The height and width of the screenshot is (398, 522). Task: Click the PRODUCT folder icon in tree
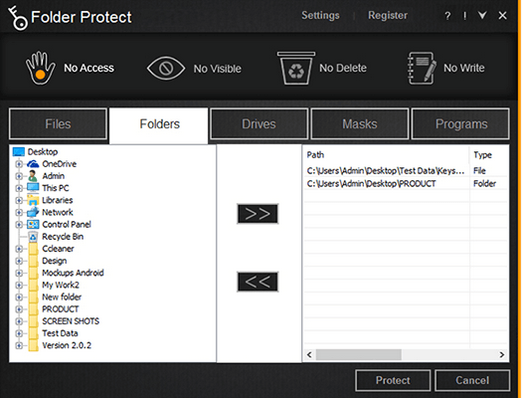[x=33, y=309]
